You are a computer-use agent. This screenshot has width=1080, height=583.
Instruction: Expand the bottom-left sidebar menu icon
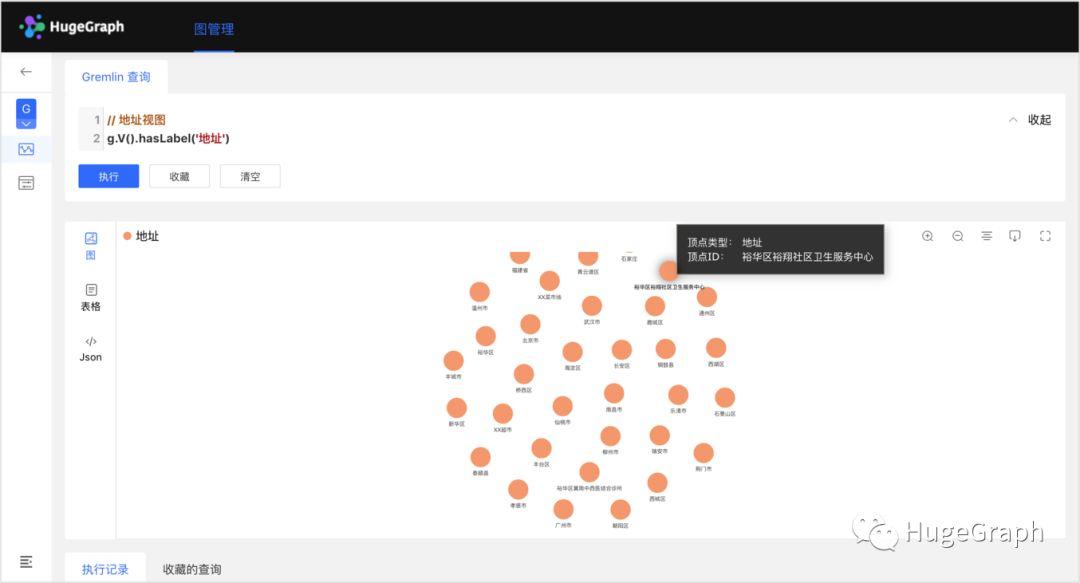pyautogui.click(x=26, y=562)
